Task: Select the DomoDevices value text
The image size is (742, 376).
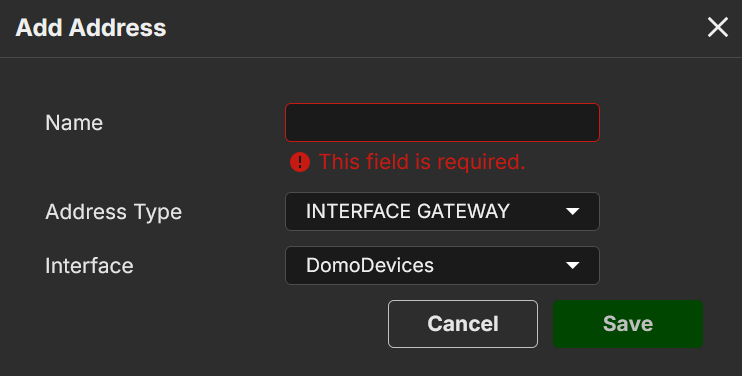Action: [x=370, y=265]
